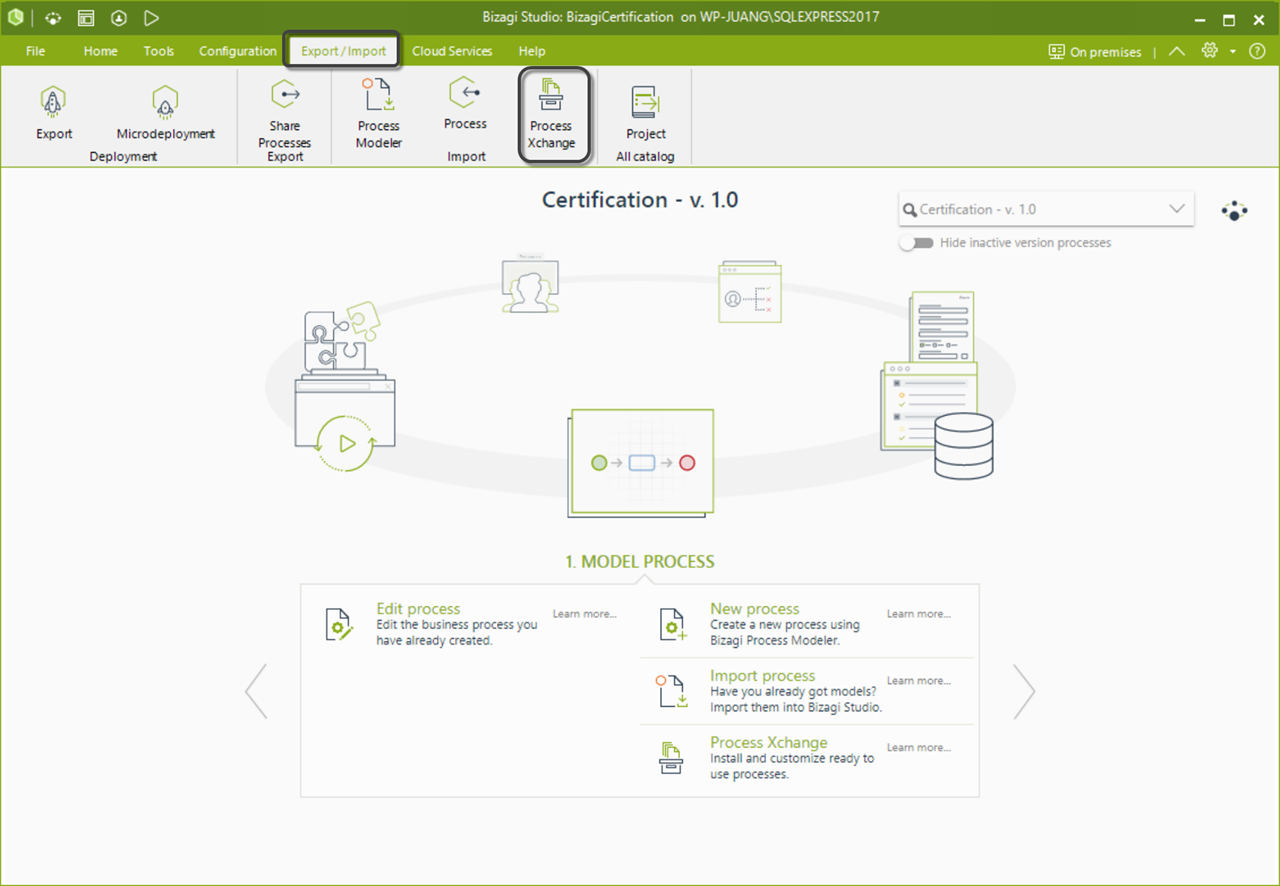The image size is (1280, 886).
Task: Click the All catalog group label
Action: coord(645,157)
